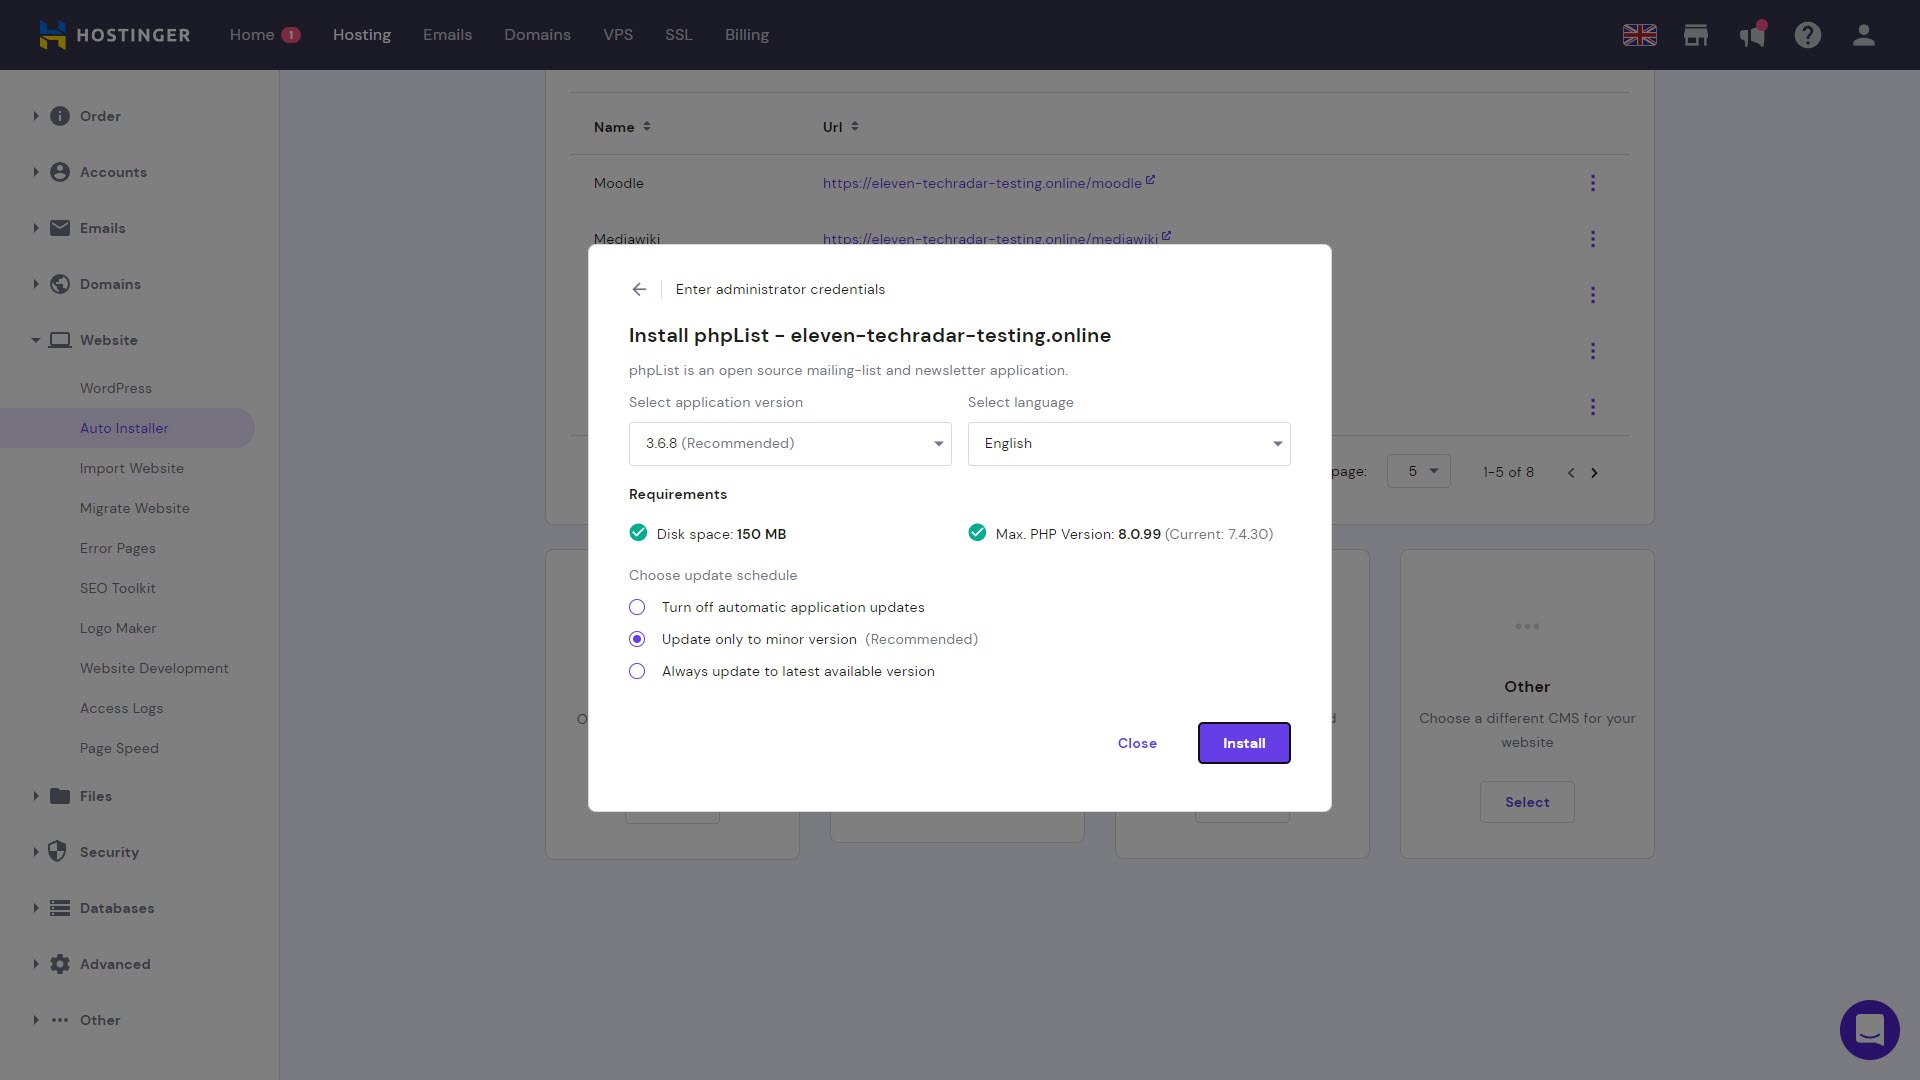Expand the Files sidebar section

pos(36,796)
